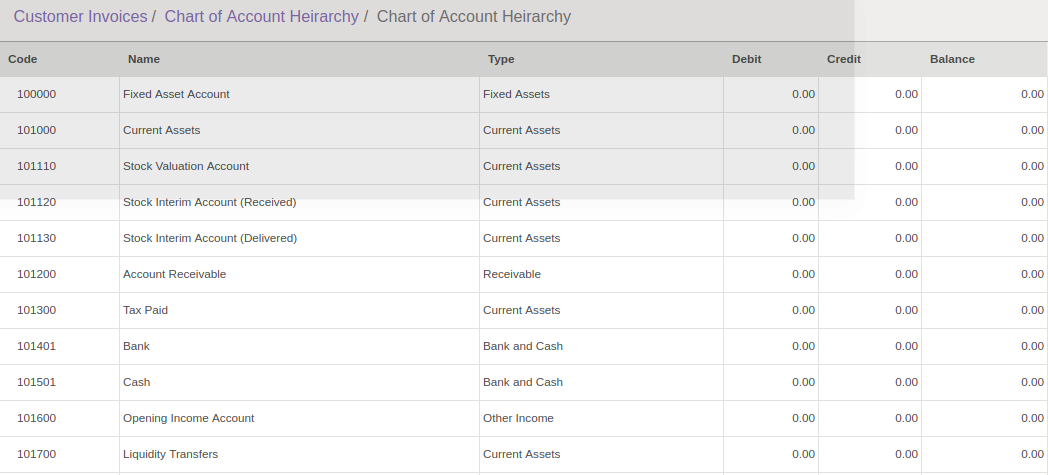Viewport: 1048px width, 475px height.
Task: Open the Customer Invoices breadcrumb link
Action: tap(80, 17)
